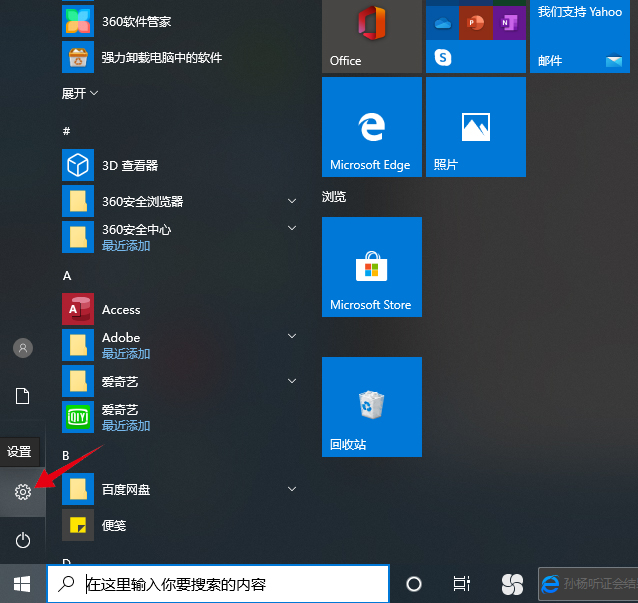Open the 邮件 Mail tile
This screenshot has height=603, width=638.
580,36
